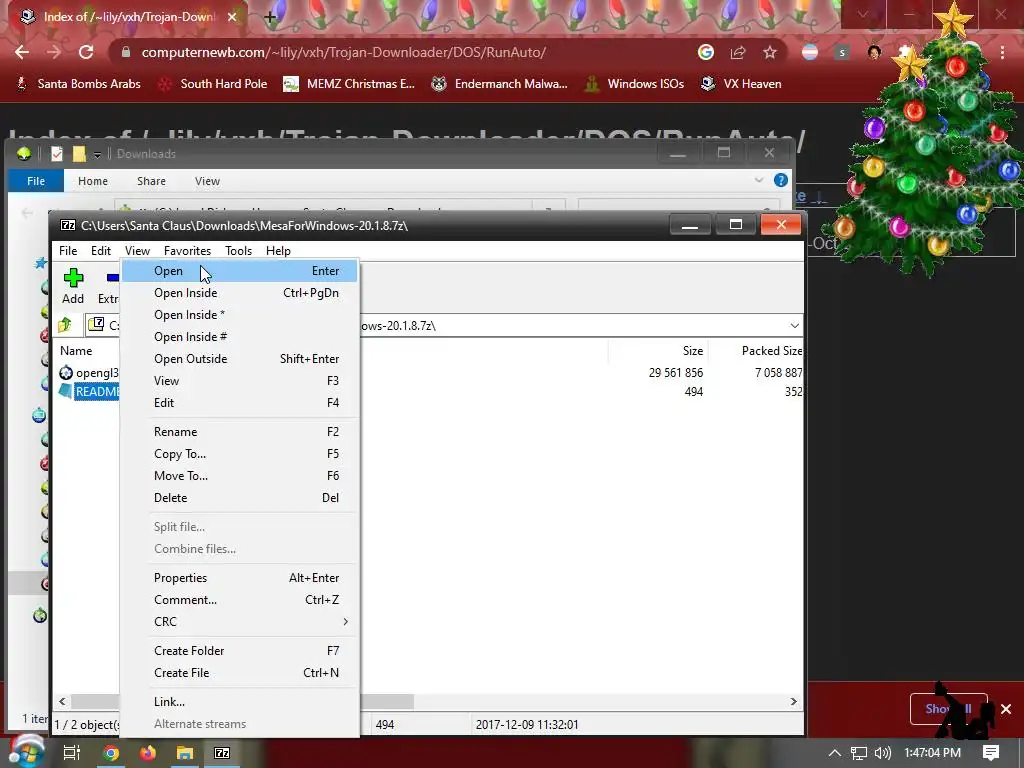Select Open Outside menu entry

click(240, 359)
